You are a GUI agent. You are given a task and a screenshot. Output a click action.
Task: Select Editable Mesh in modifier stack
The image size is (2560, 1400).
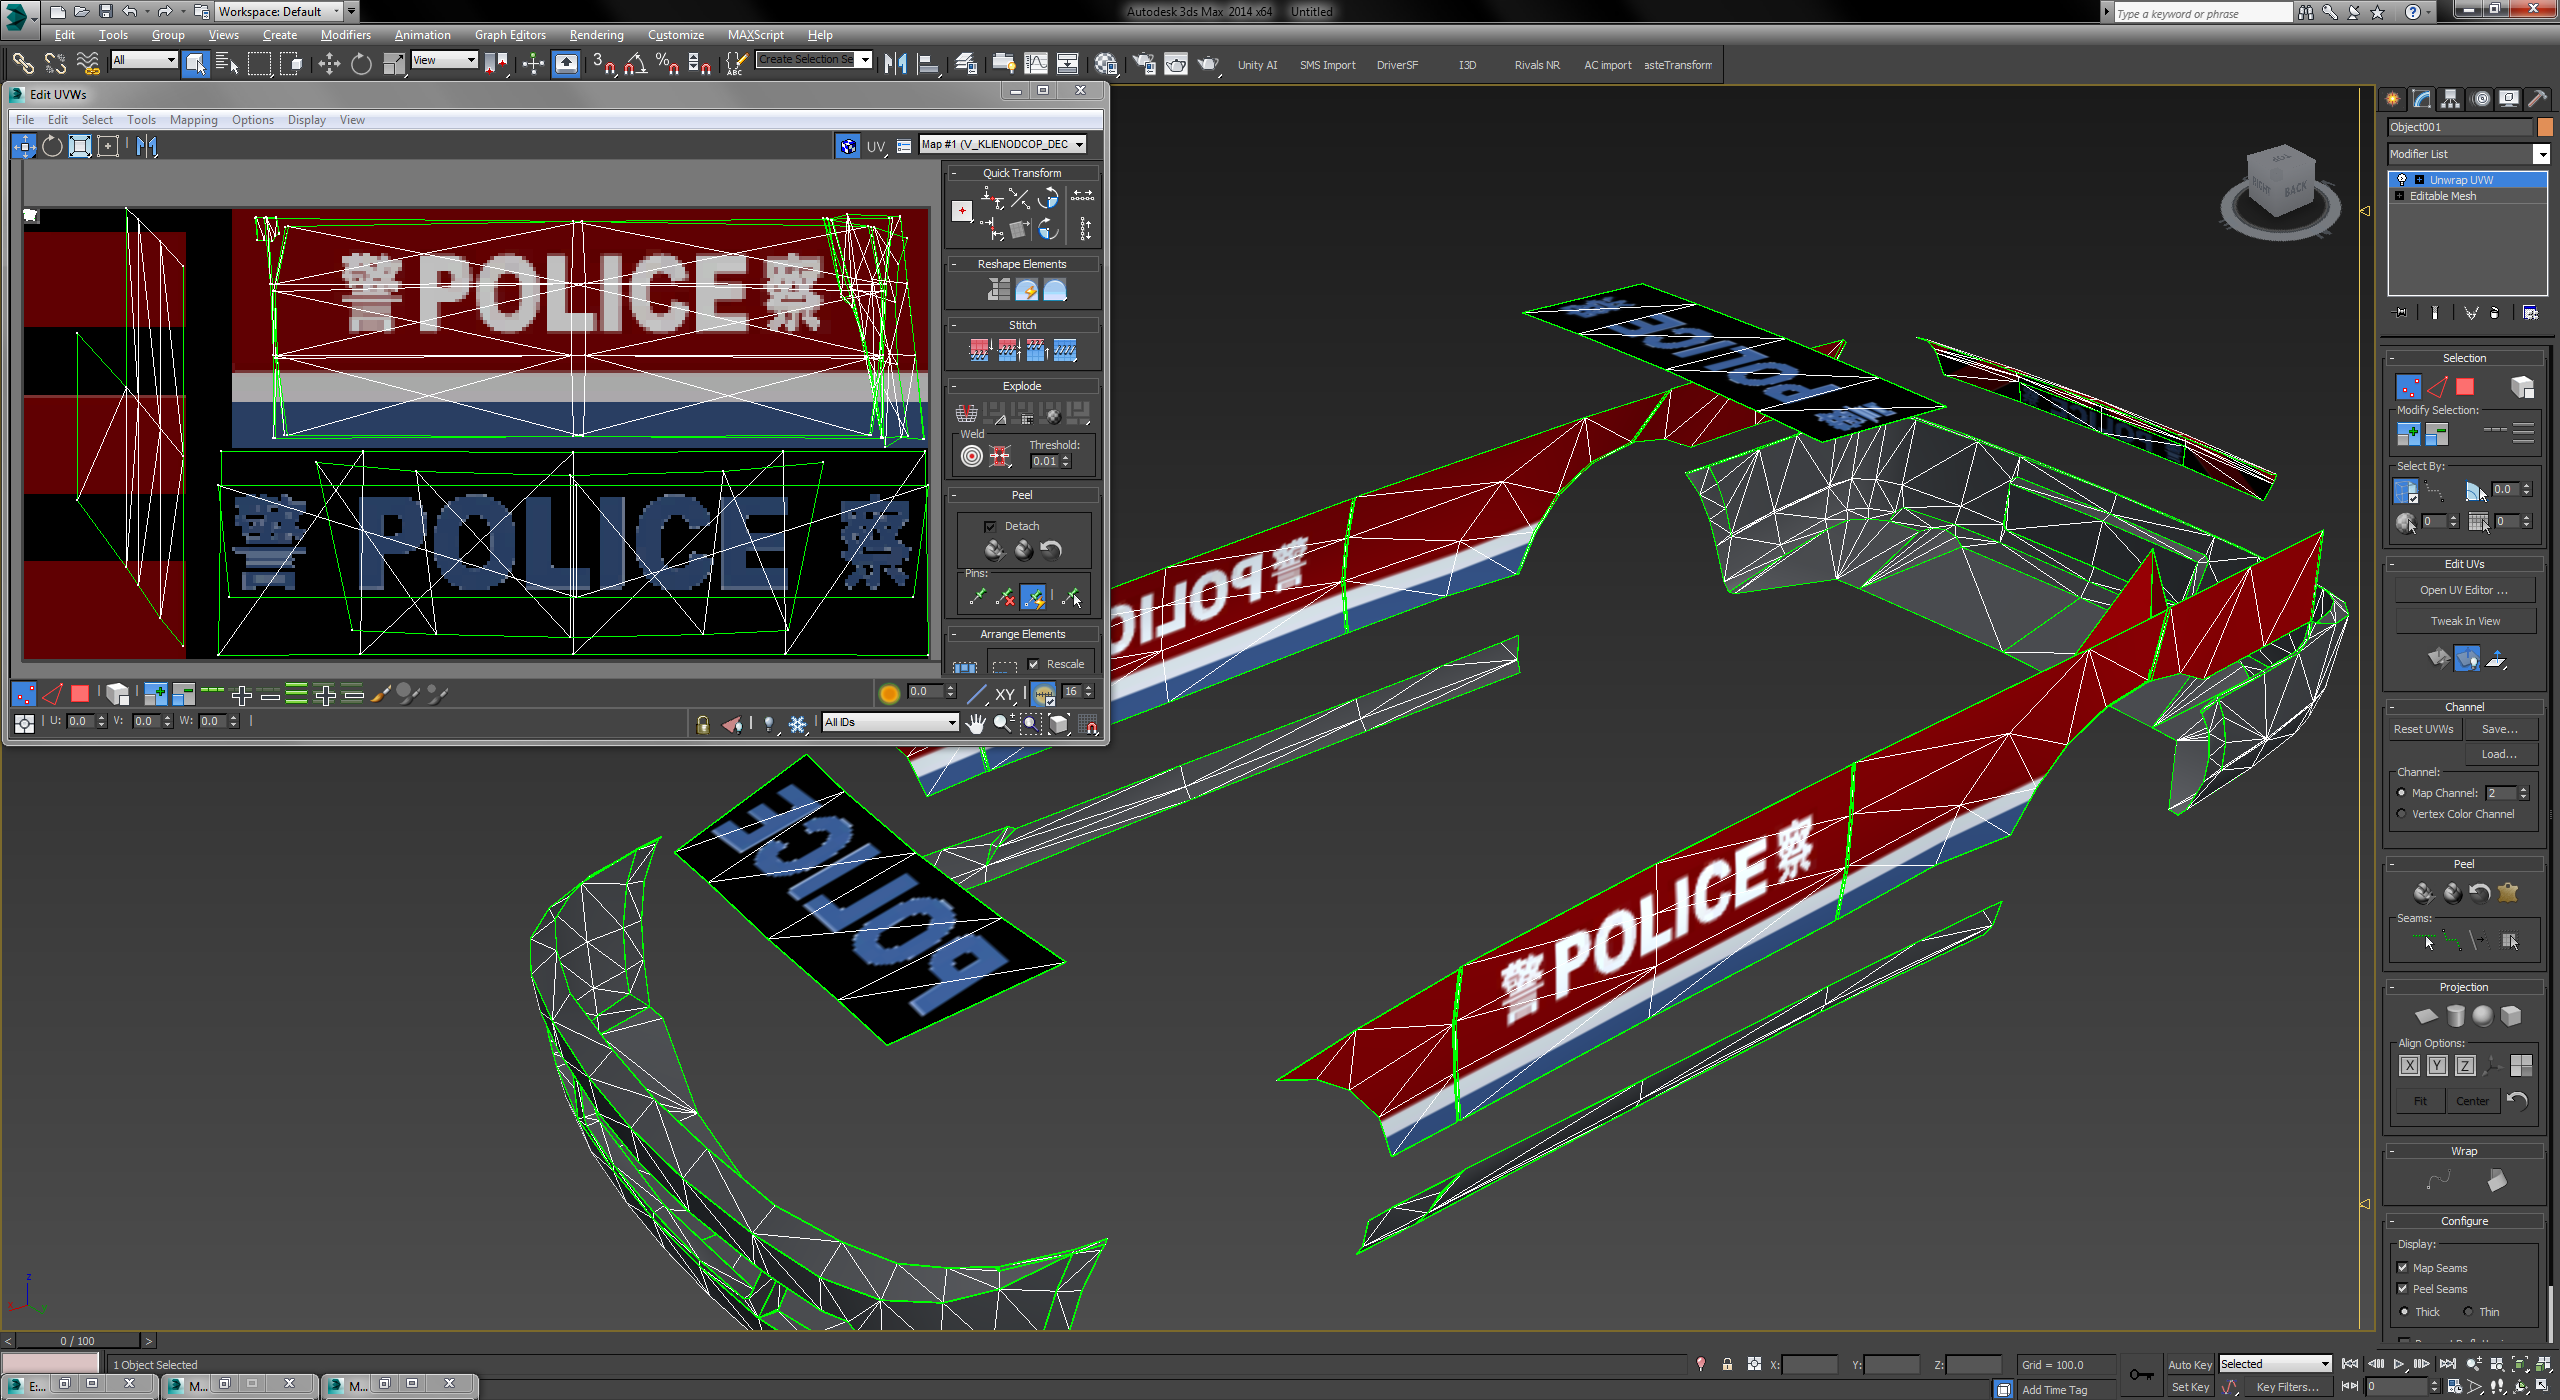(x=2442, y=196)
